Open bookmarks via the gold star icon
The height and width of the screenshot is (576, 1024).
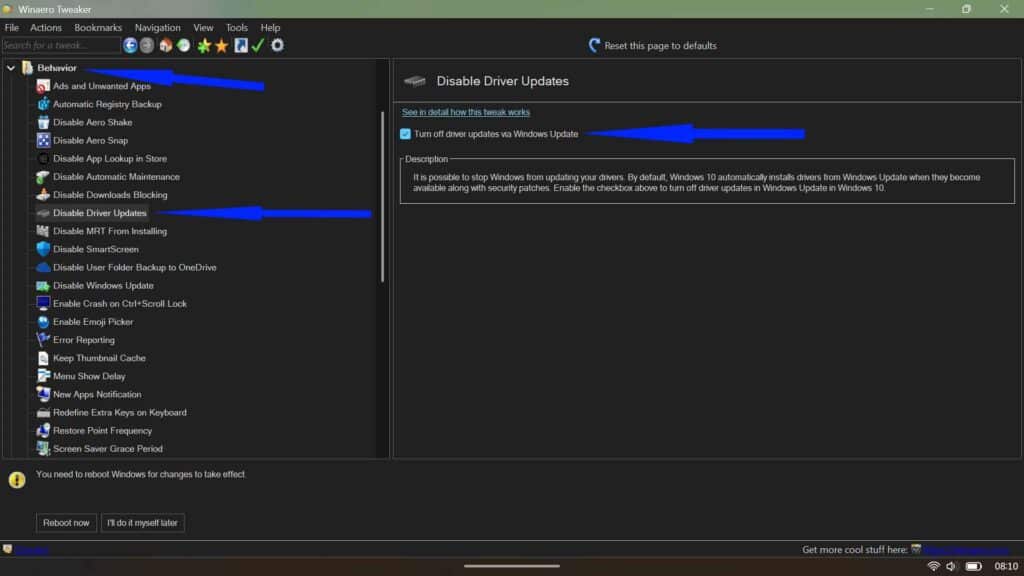(222, 45)
